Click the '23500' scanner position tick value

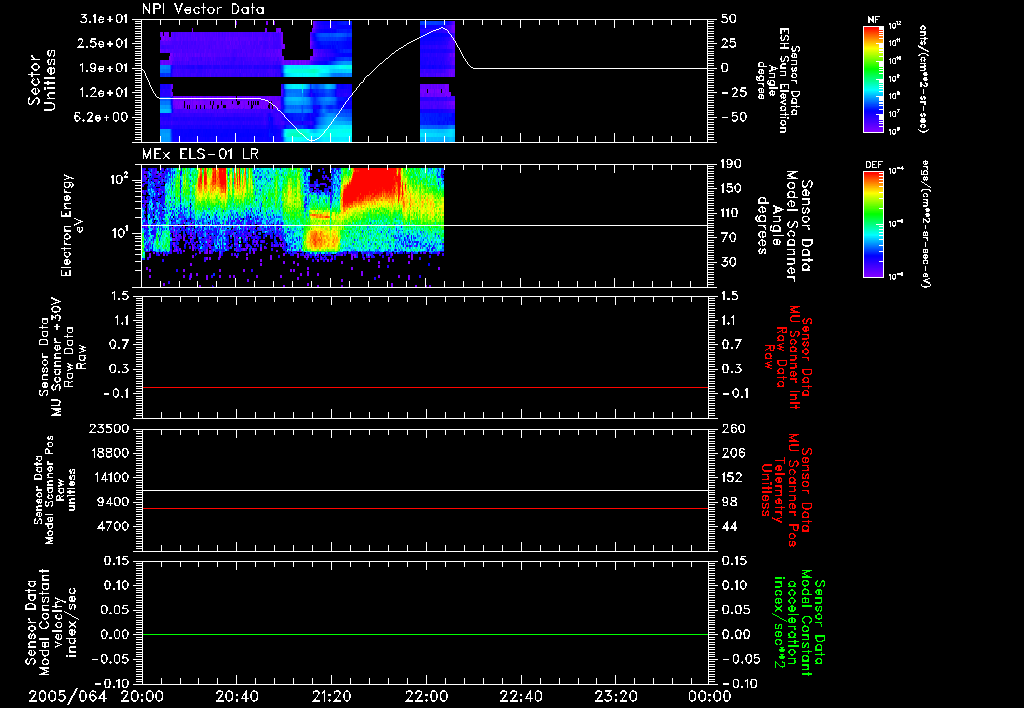coord(109,429)
